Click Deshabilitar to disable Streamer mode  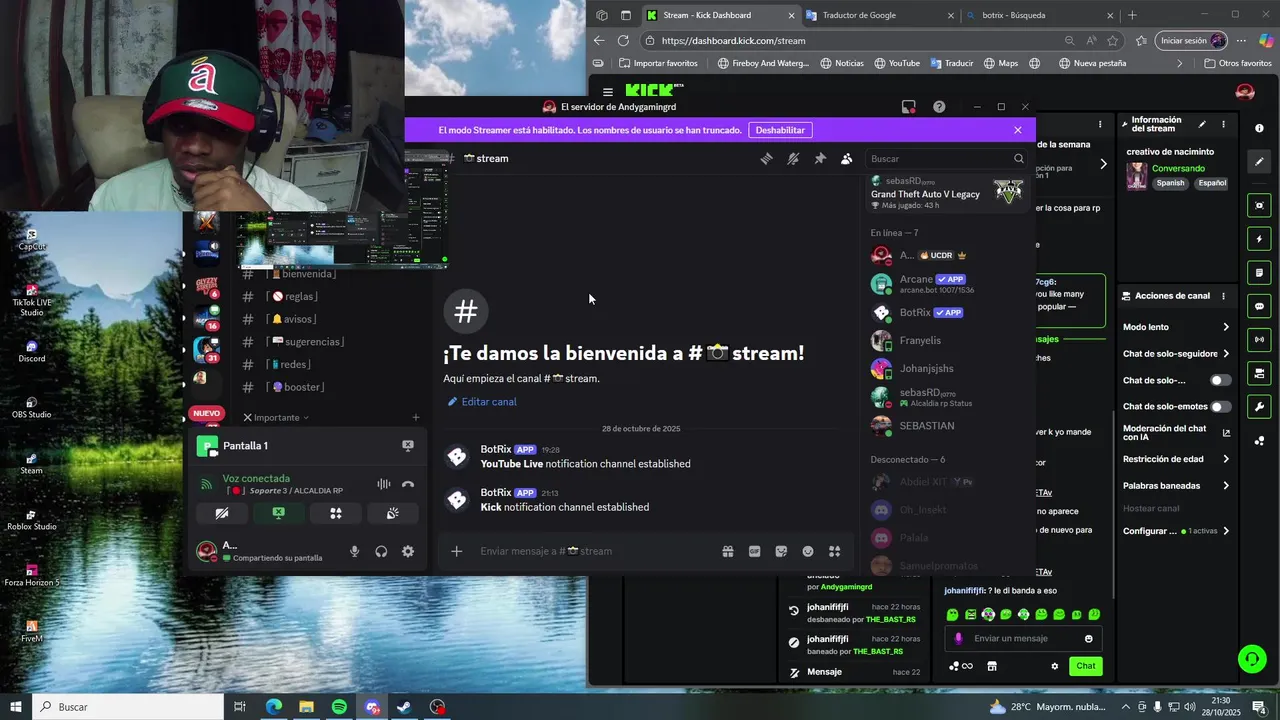point(780,130)
